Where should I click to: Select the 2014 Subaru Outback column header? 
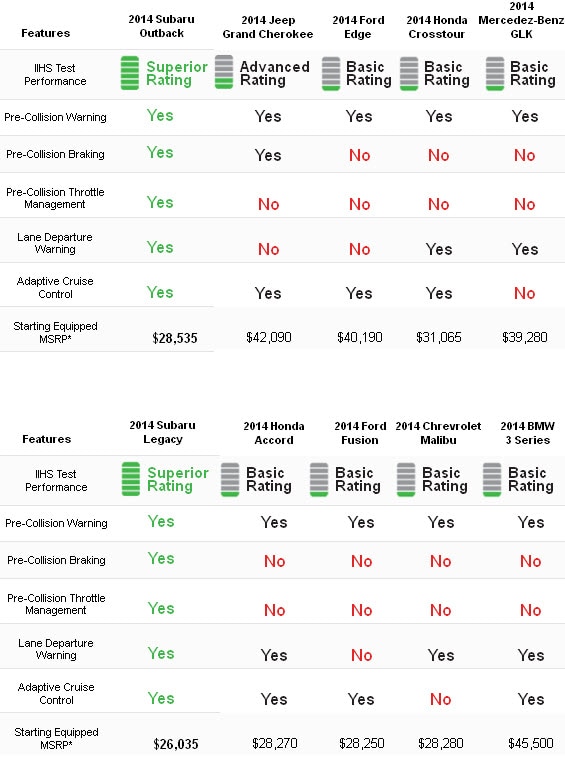point(162,26)
